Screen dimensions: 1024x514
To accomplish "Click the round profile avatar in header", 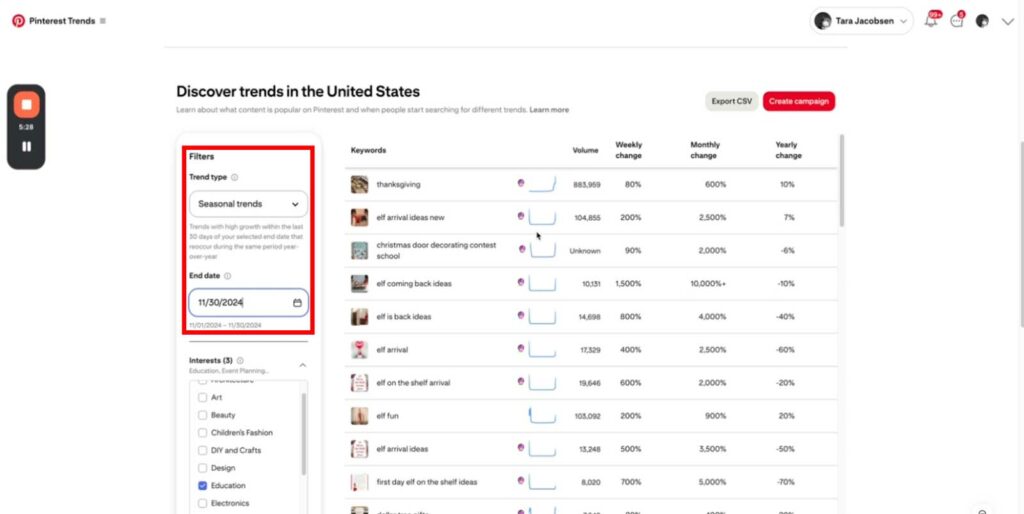I will pyautogui.click(x=982, y=21).
